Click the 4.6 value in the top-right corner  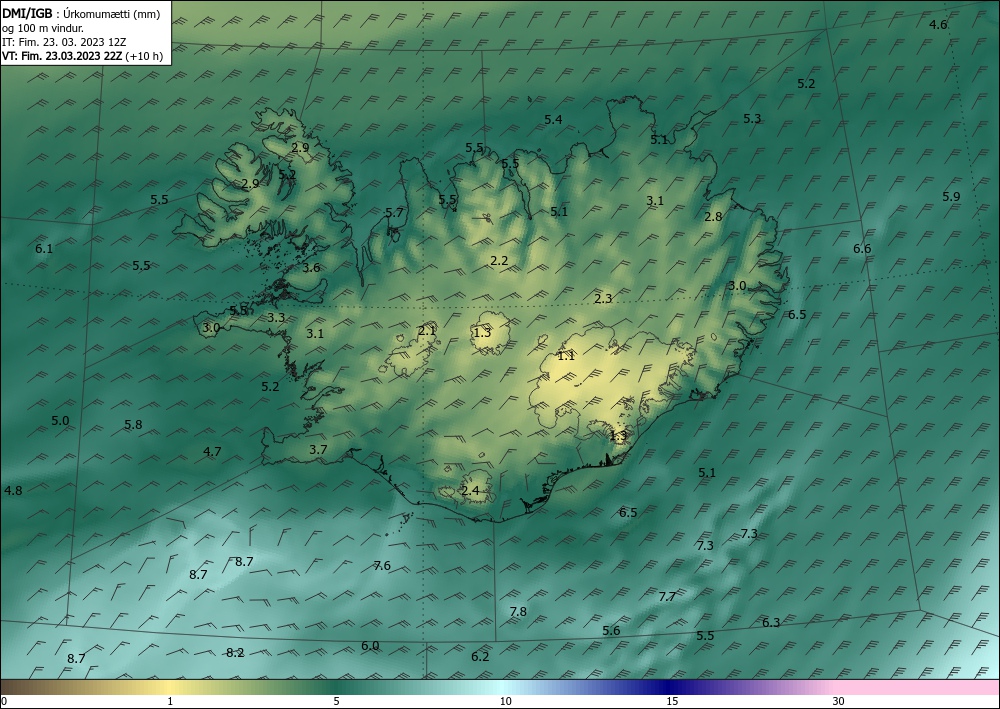tap(938, 25)
